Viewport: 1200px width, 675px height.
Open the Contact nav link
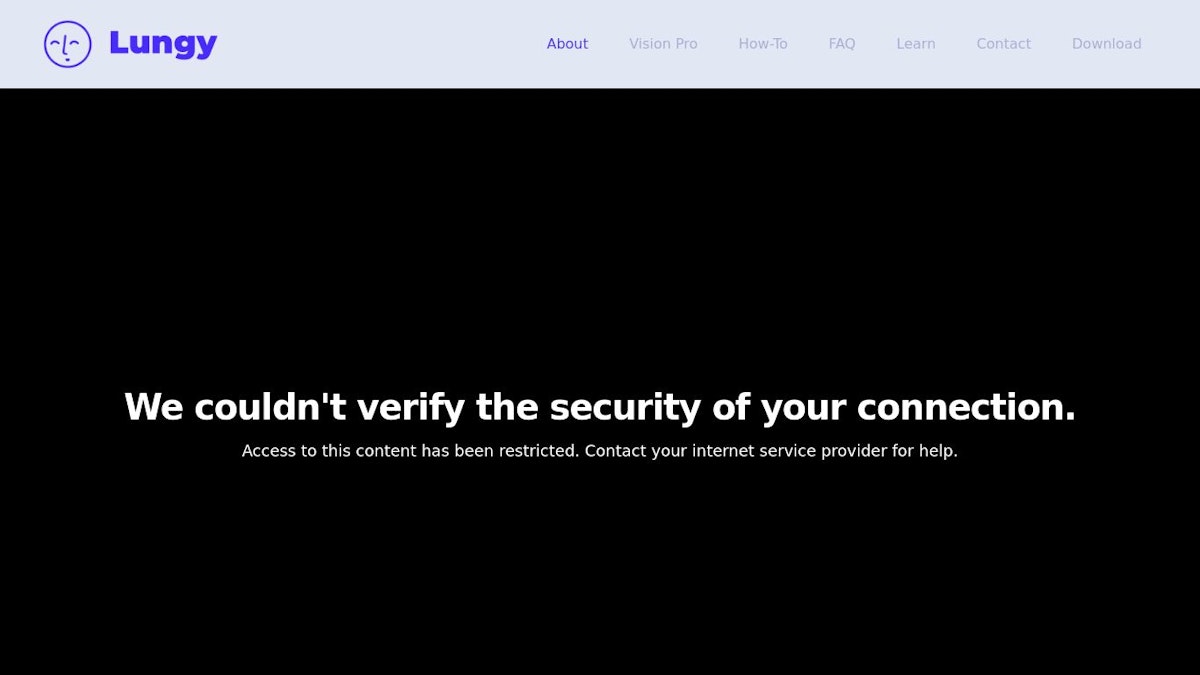point(1003,44)
